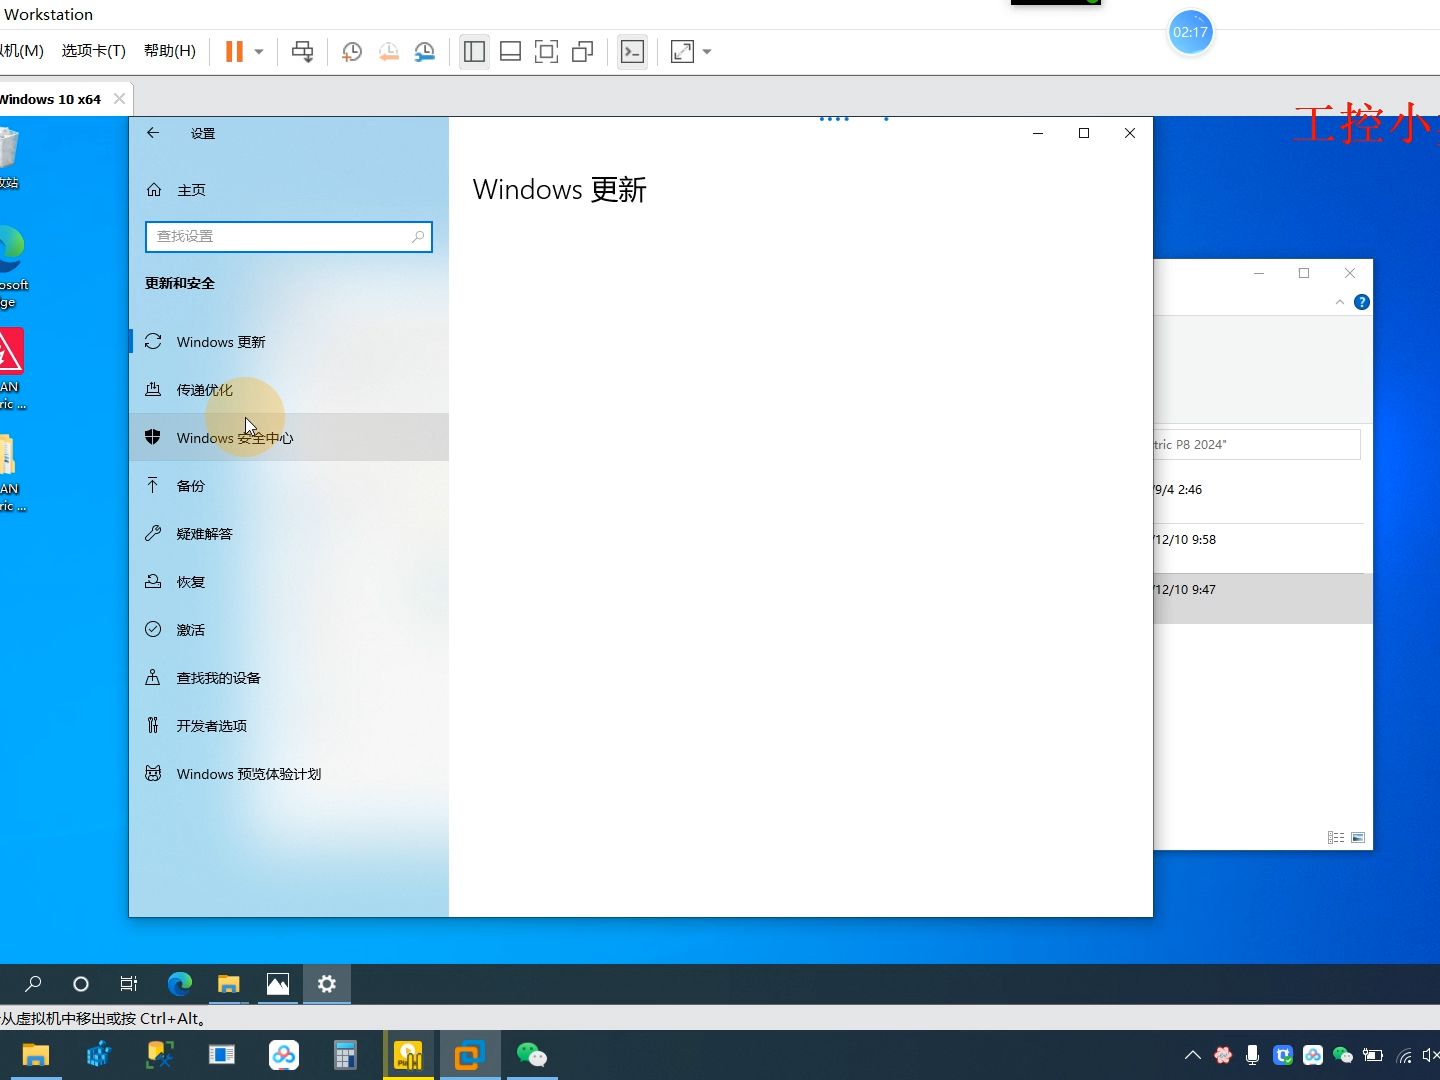1440x1080 pixels.
Task: Select Windows 更新 in the sidebar
Action: pos(288,342)
